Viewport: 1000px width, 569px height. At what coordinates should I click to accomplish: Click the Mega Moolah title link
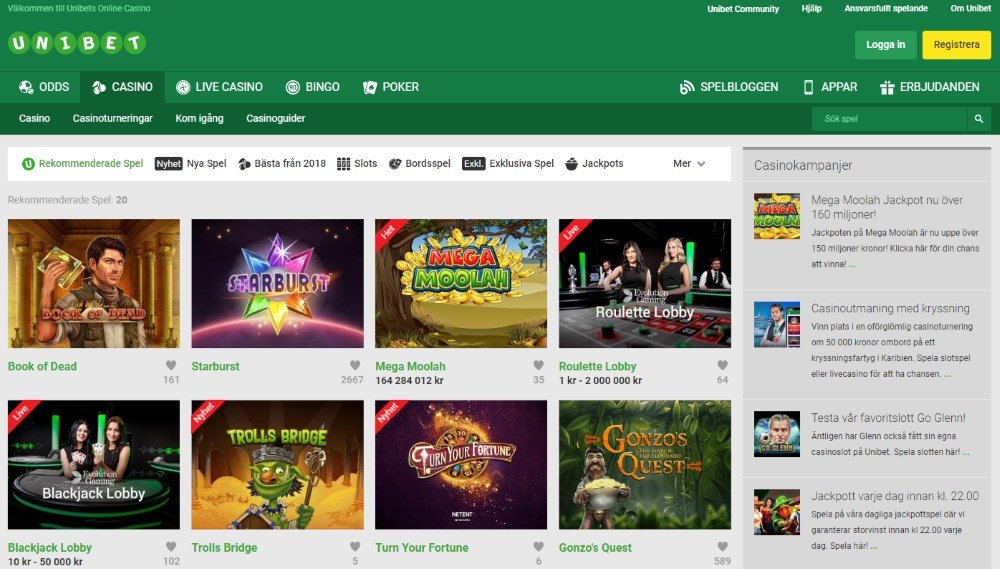(x=410, y=366)
